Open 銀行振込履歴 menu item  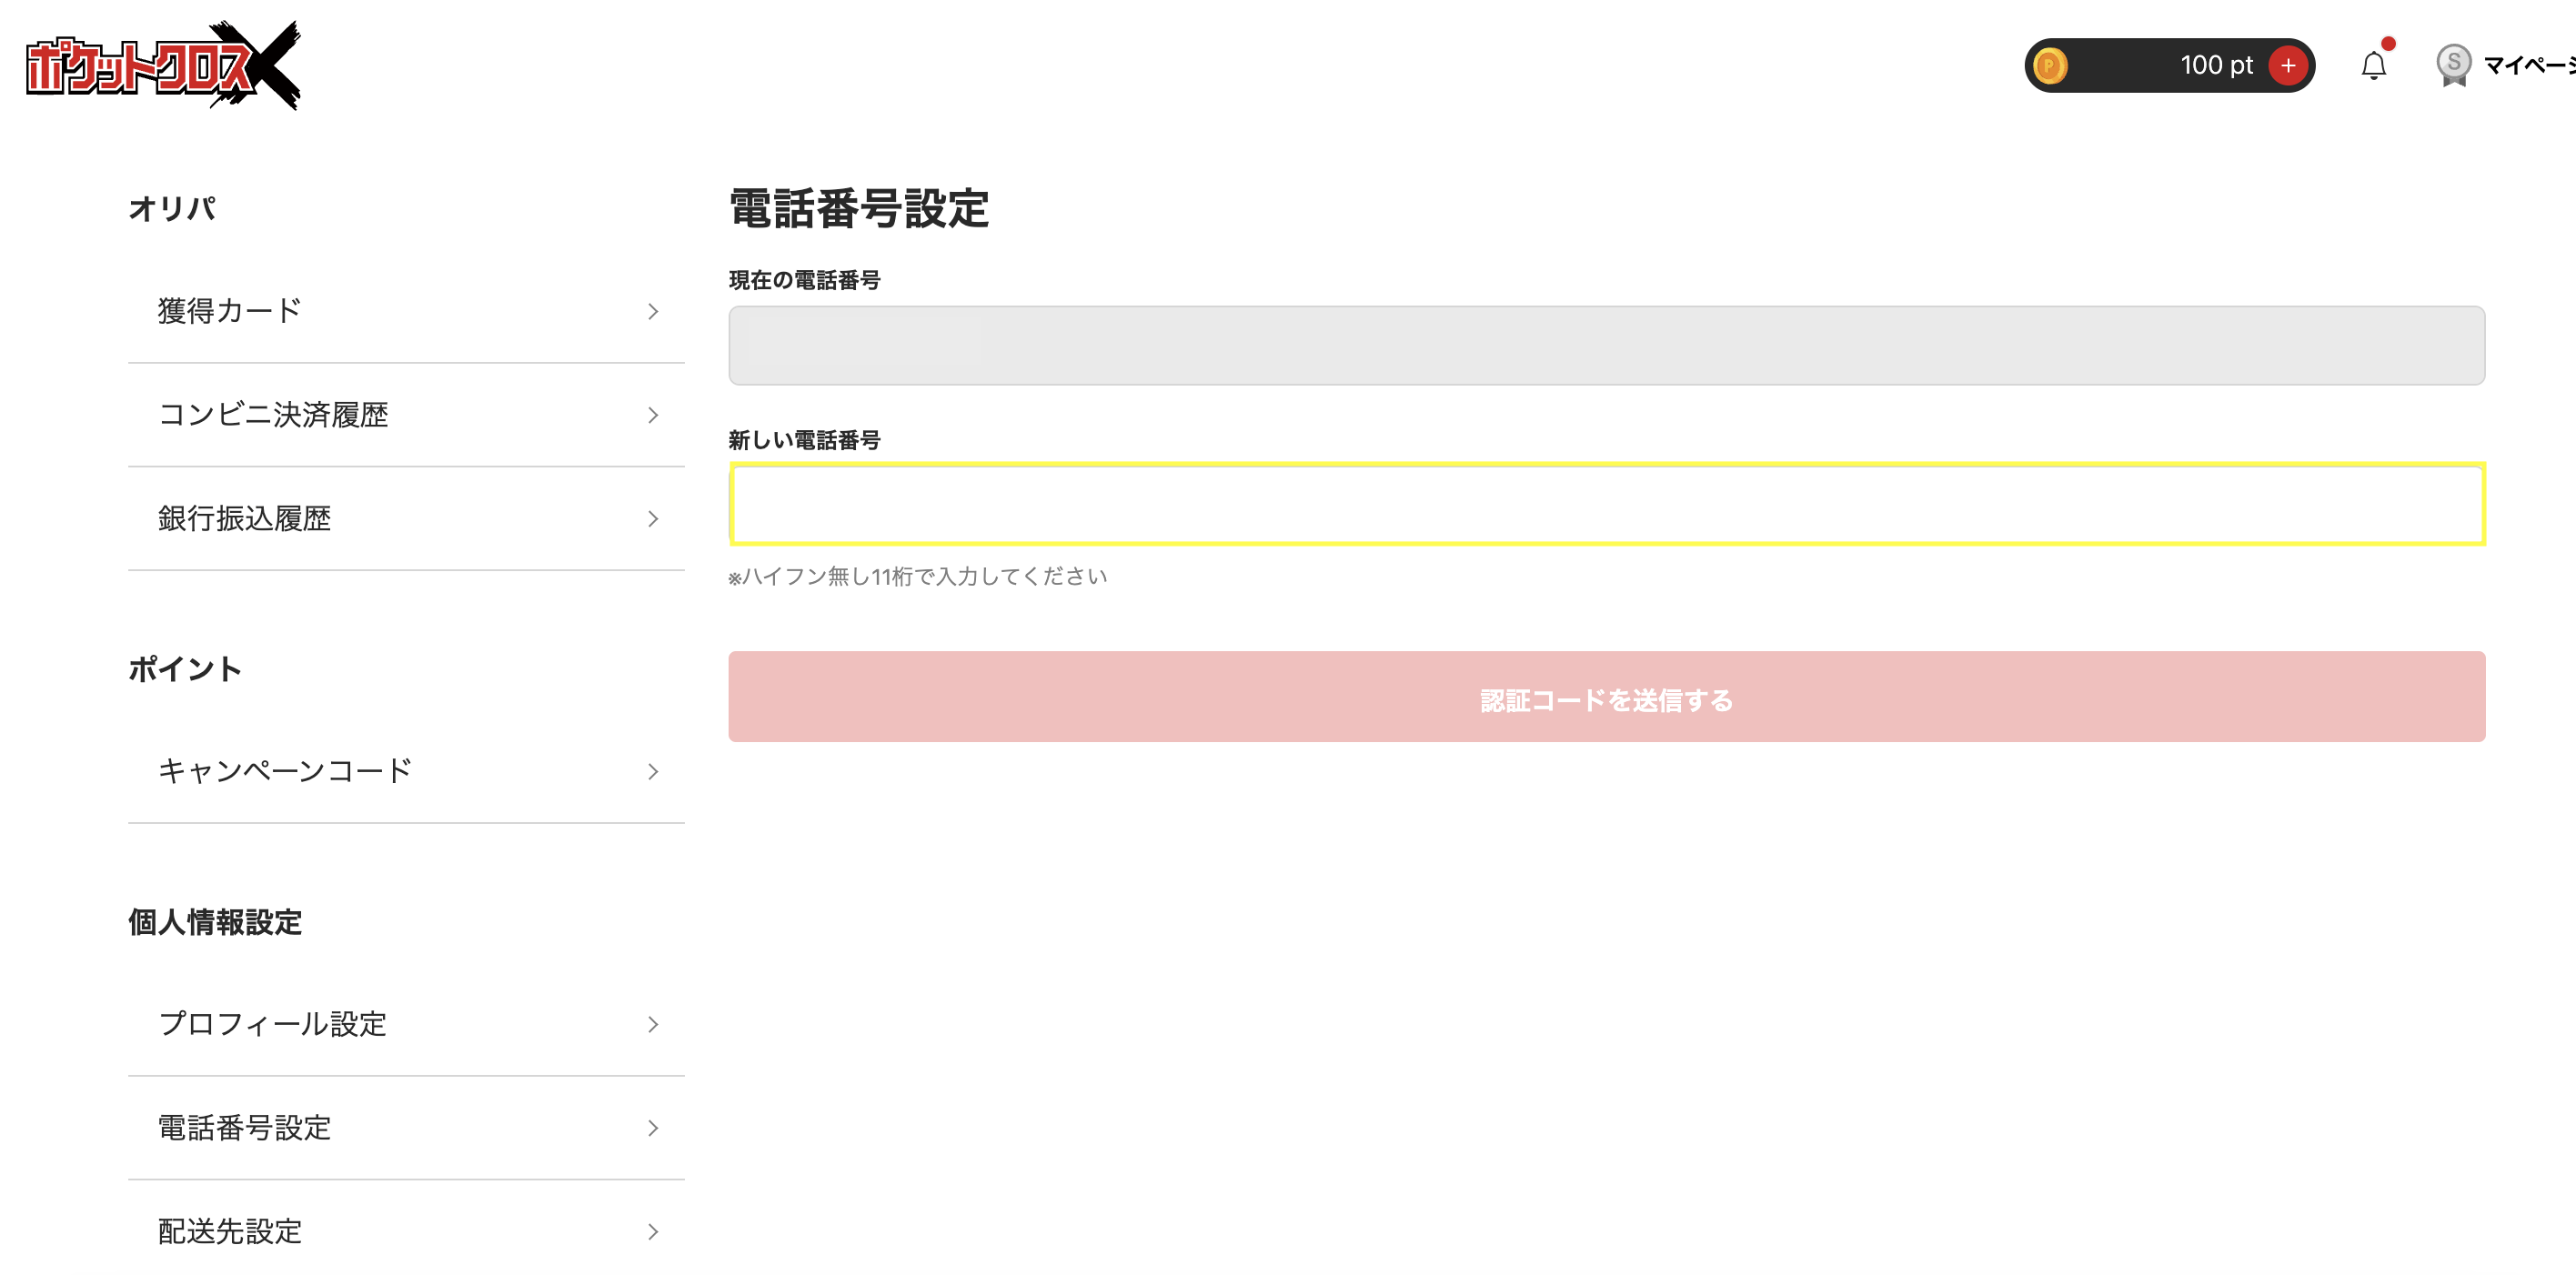click(406, 519)
